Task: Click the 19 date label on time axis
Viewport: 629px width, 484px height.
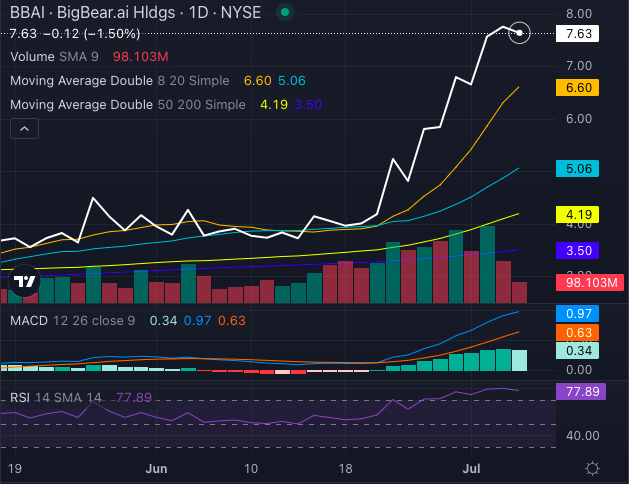Action: point(15,469)
